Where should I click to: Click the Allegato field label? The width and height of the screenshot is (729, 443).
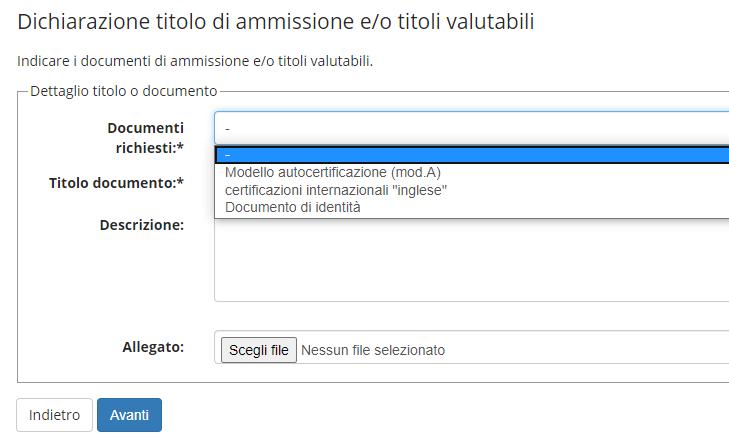152,346
